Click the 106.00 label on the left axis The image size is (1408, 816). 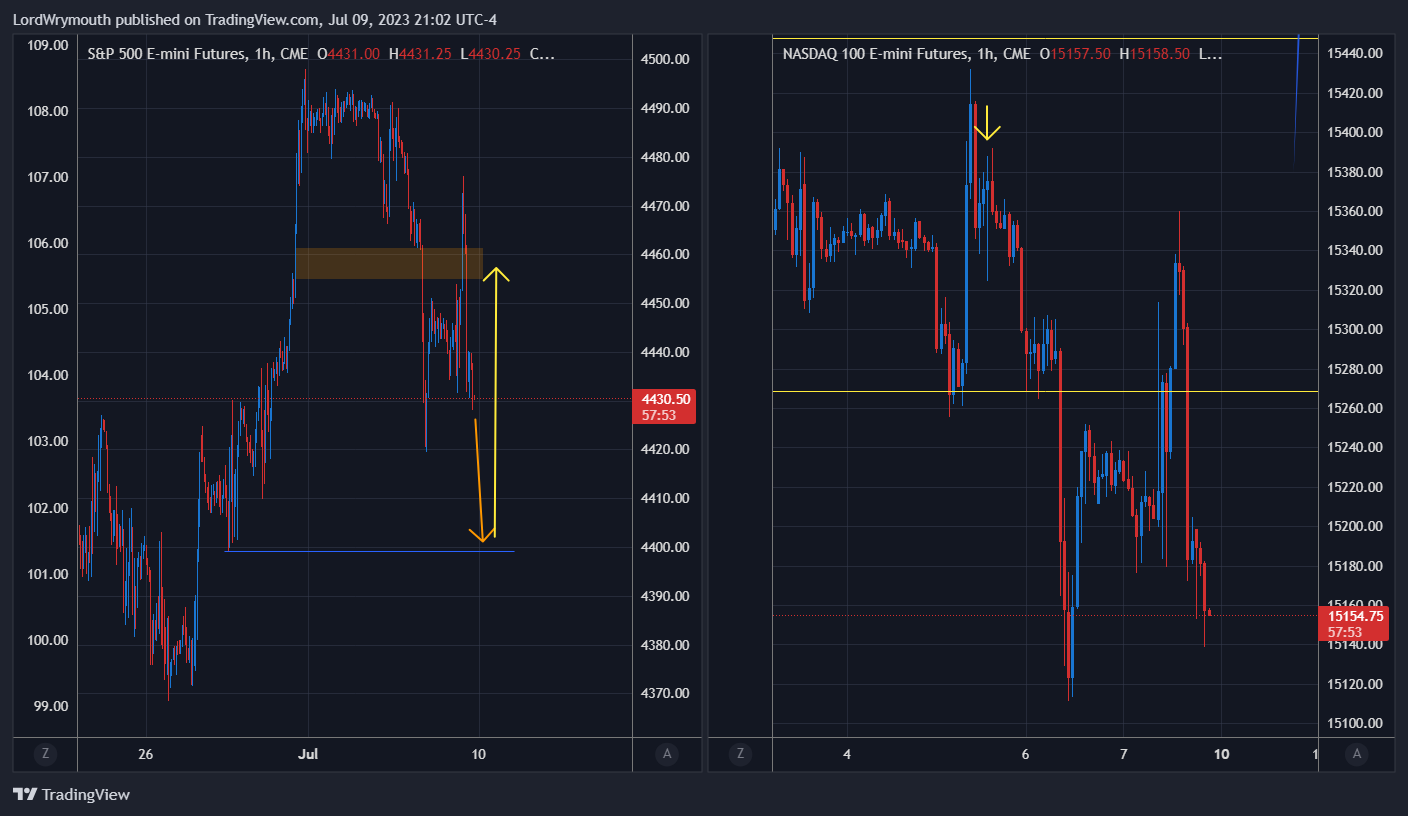(48, 243)
